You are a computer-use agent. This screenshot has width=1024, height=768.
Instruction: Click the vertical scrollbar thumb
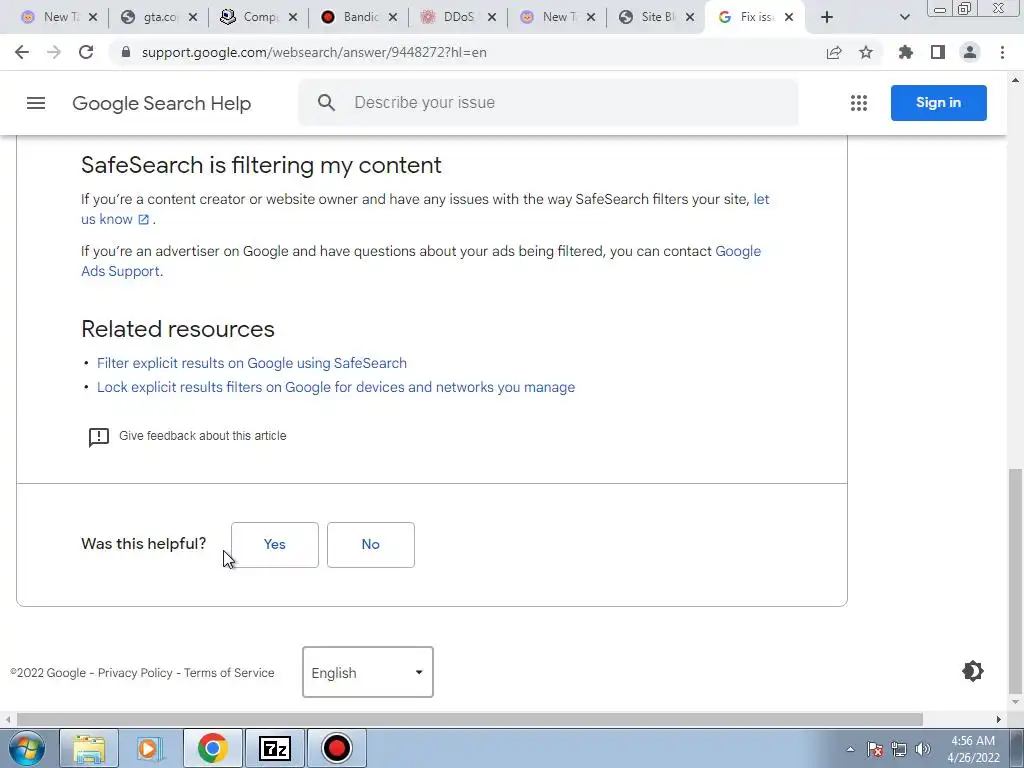pos(1014,581)
